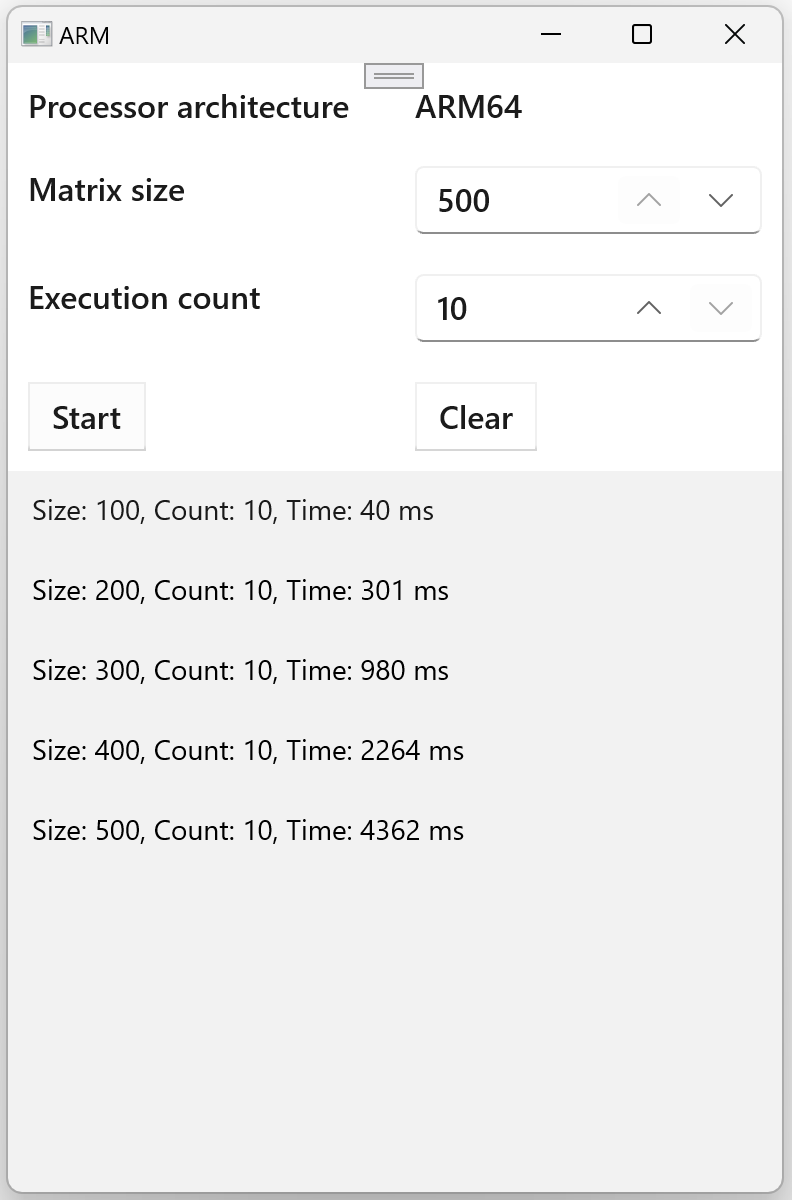Select the Size 100 result row

click(x=233, y=511)
